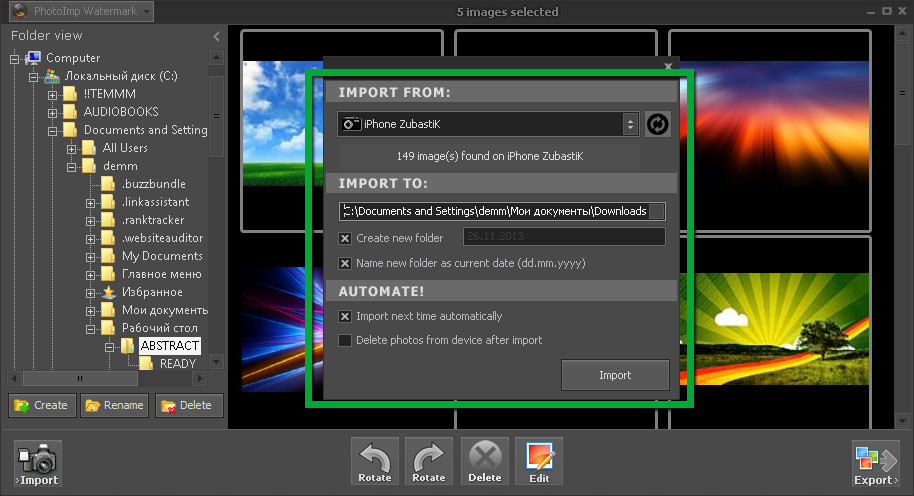Select the ABSTRACT folder in the tree
Screen dimensions: 914x496
170,346
